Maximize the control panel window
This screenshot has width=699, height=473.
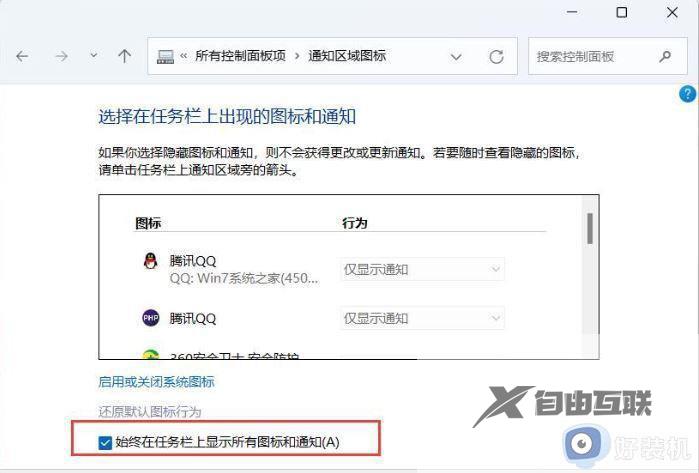(x=621, y=12)
